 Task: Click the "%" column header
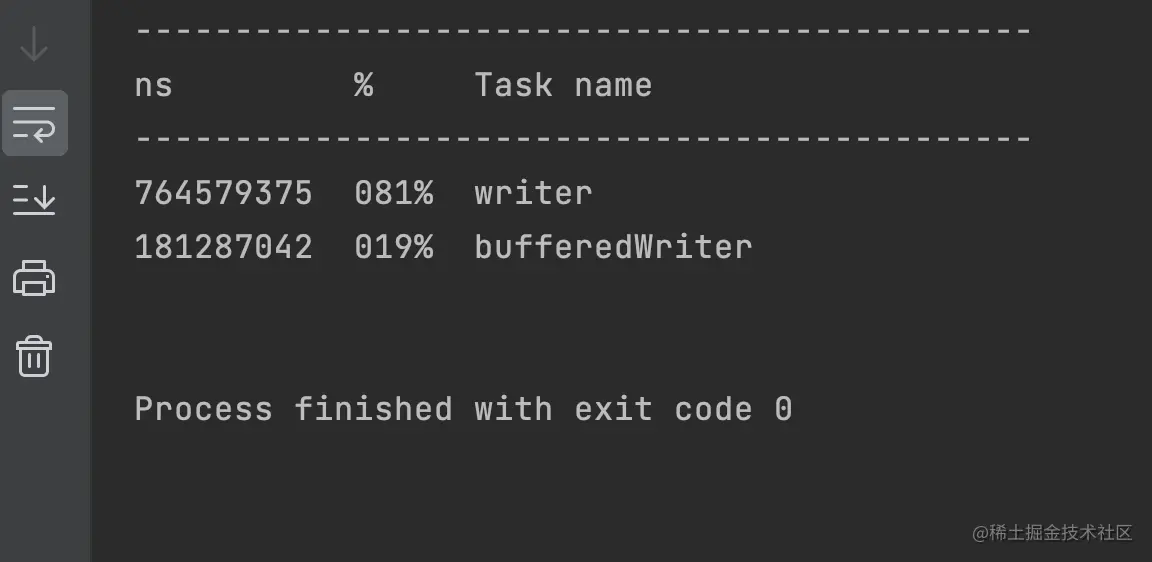(363, 86)
